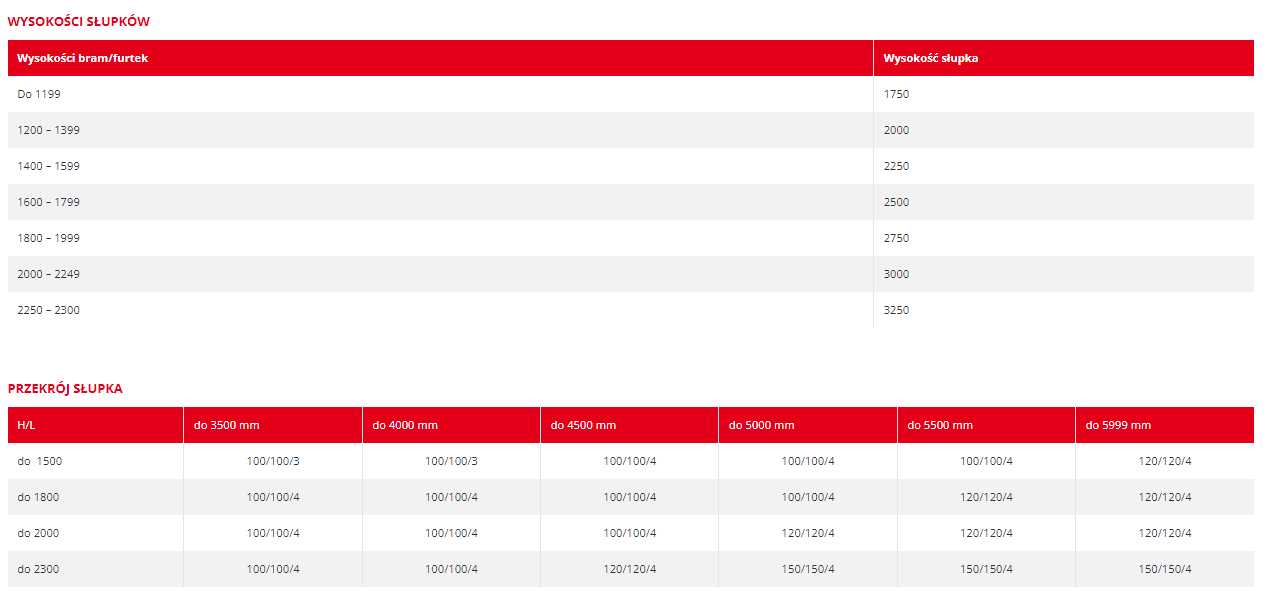Click 150/150/4 under do 5500 mm, row do 2300

[986, 569]
